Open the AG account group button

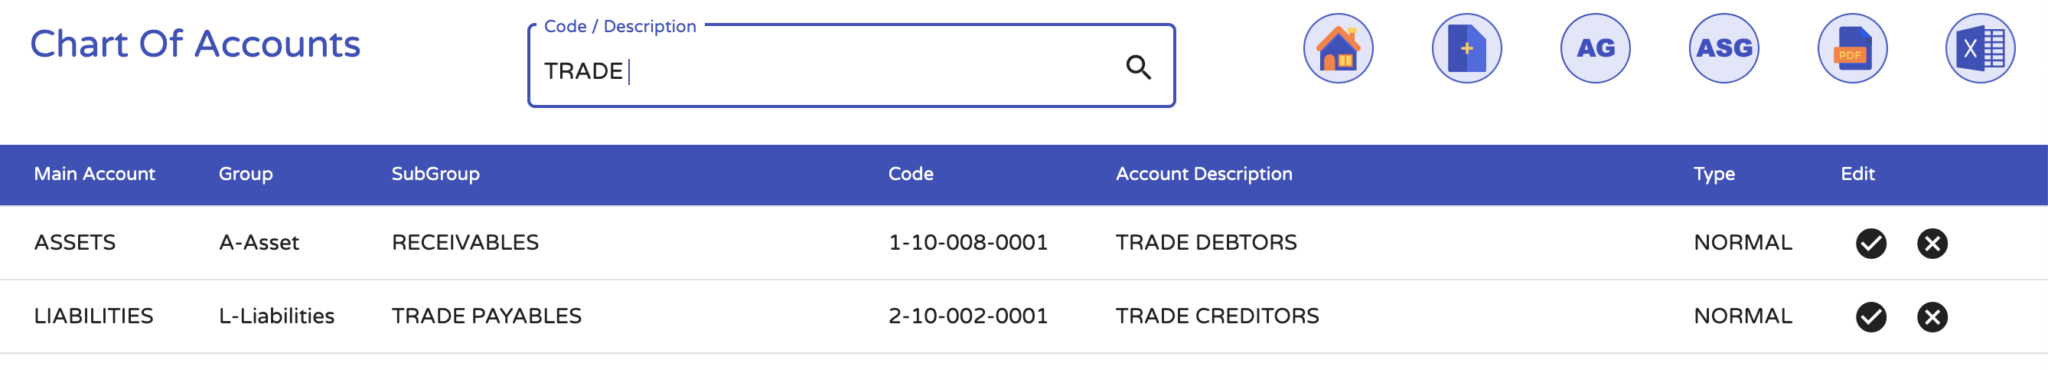(1596, 48)
